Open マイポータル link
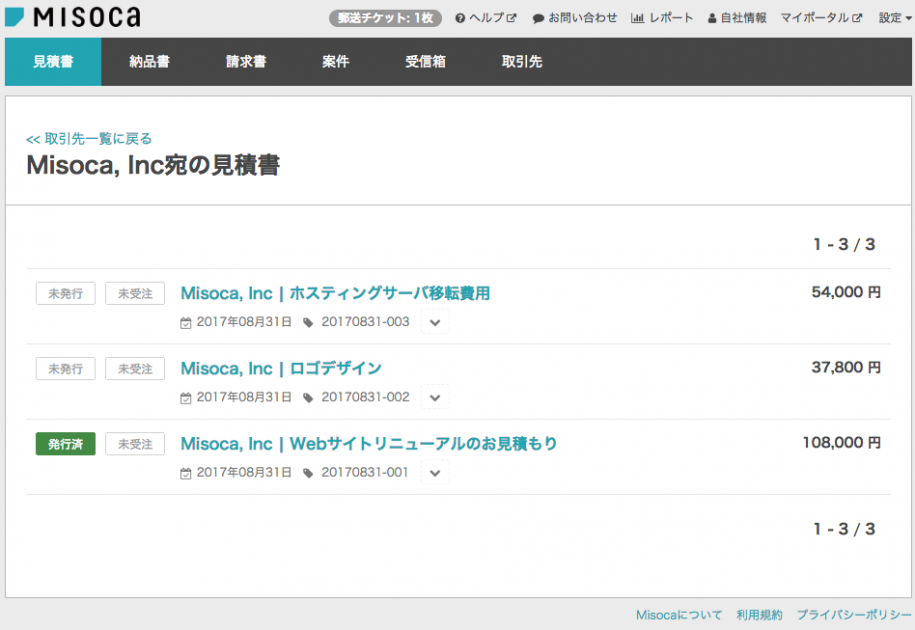Image resolution: width=915 pixels, height=630 pixels. pos(821,18)
